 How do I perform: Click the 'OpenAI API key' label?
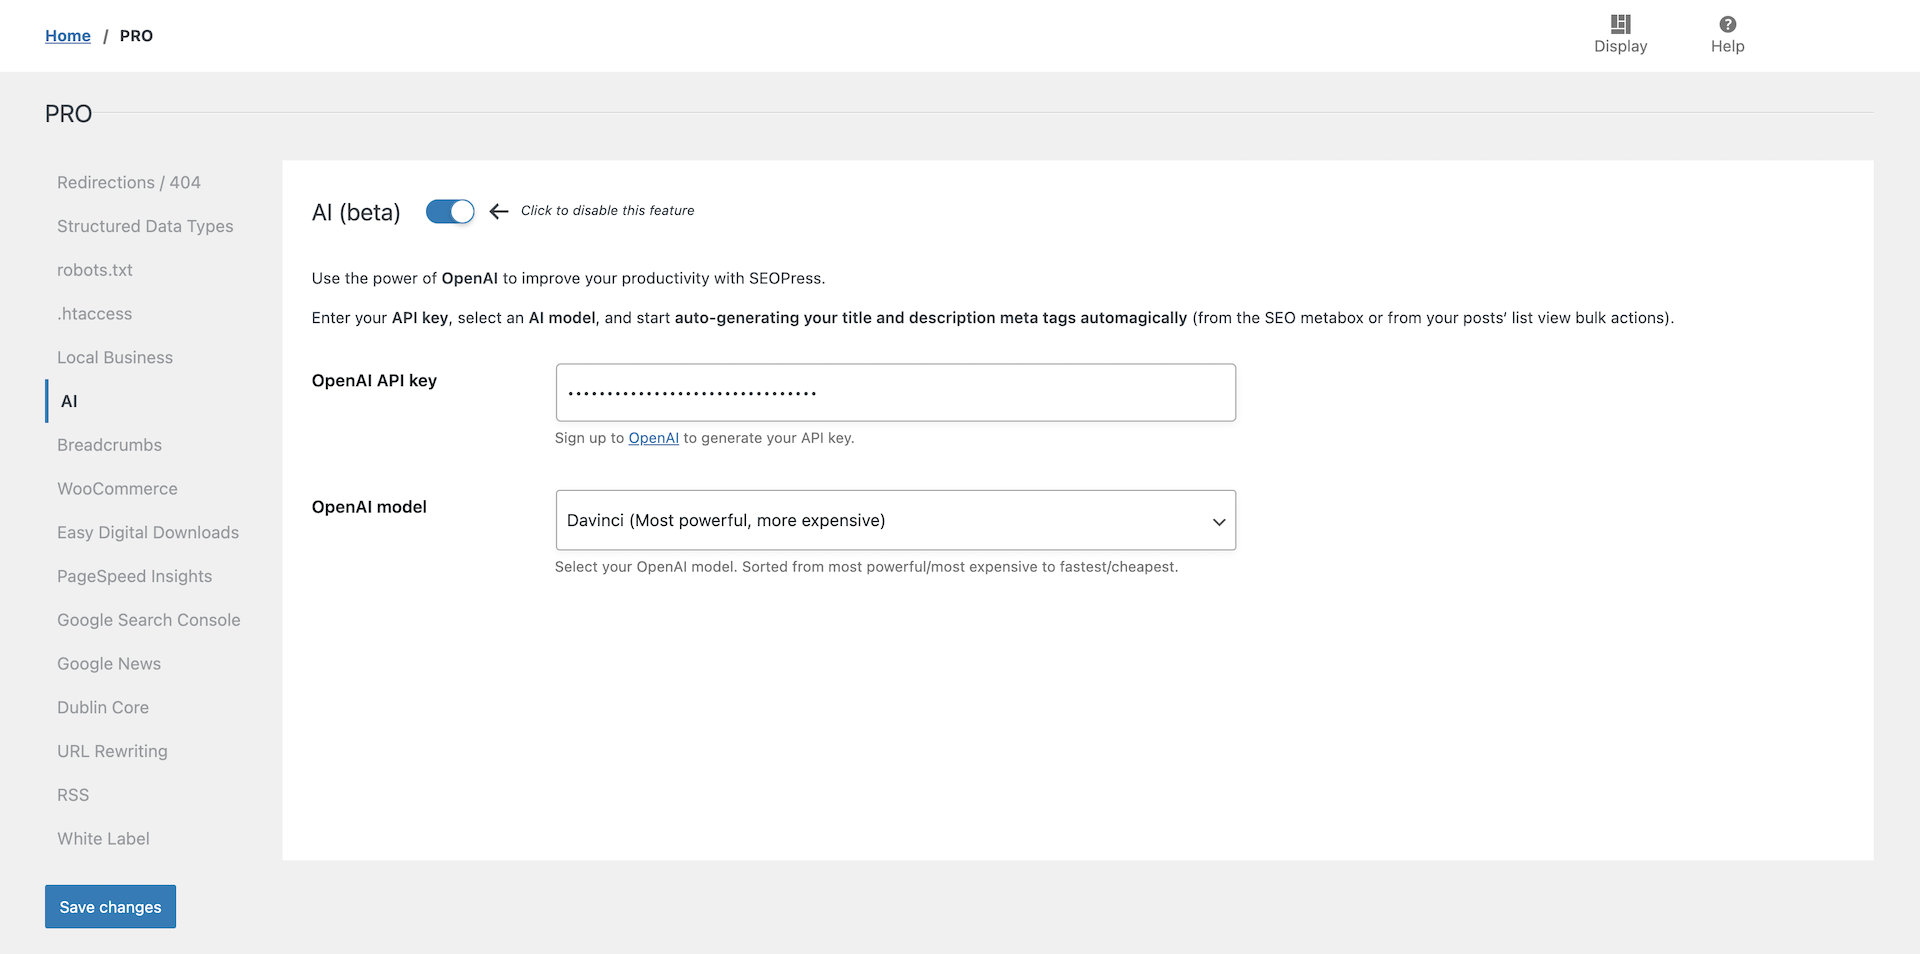point(374,380)
